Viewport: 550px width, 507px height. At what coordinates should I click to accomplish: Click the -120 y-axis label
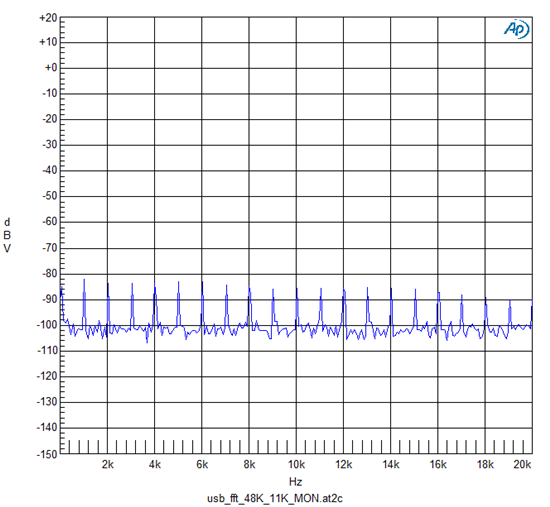tap(47, 376)
